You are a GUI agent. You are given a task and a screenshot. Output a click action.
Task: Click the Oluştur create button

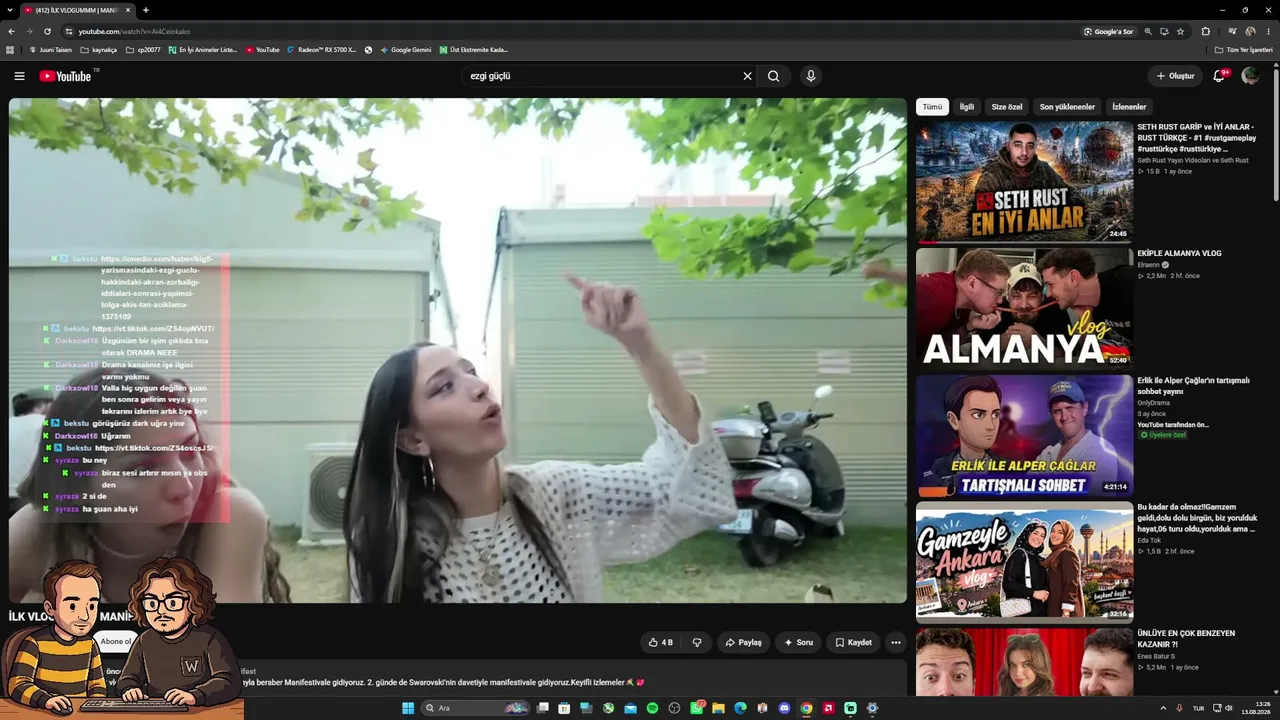[1175, 76]
